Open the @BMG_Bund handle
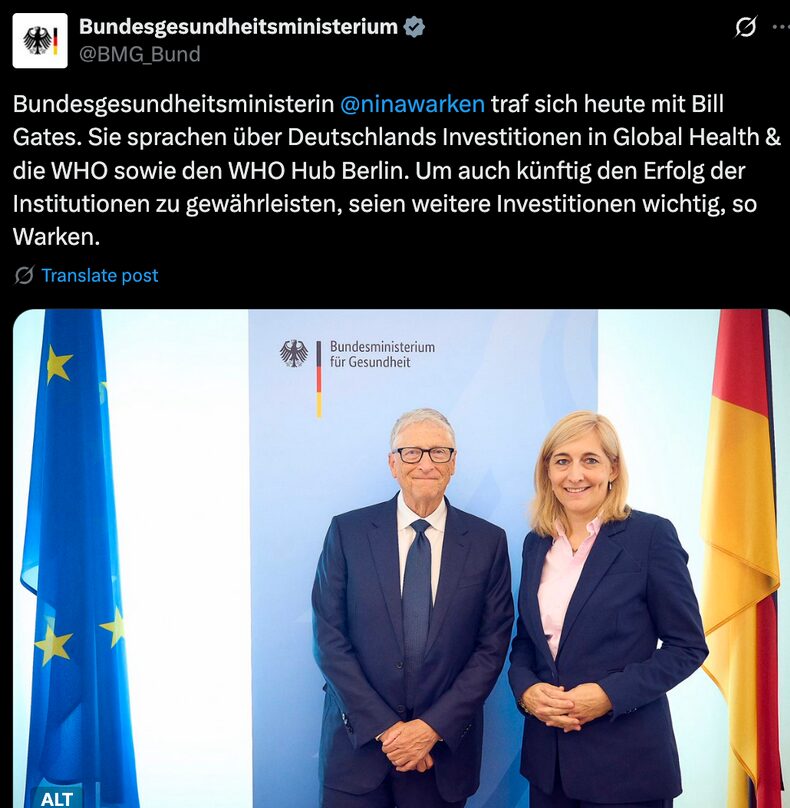The image size is (790, 808). pyautogui.click(x=139, y=54)
